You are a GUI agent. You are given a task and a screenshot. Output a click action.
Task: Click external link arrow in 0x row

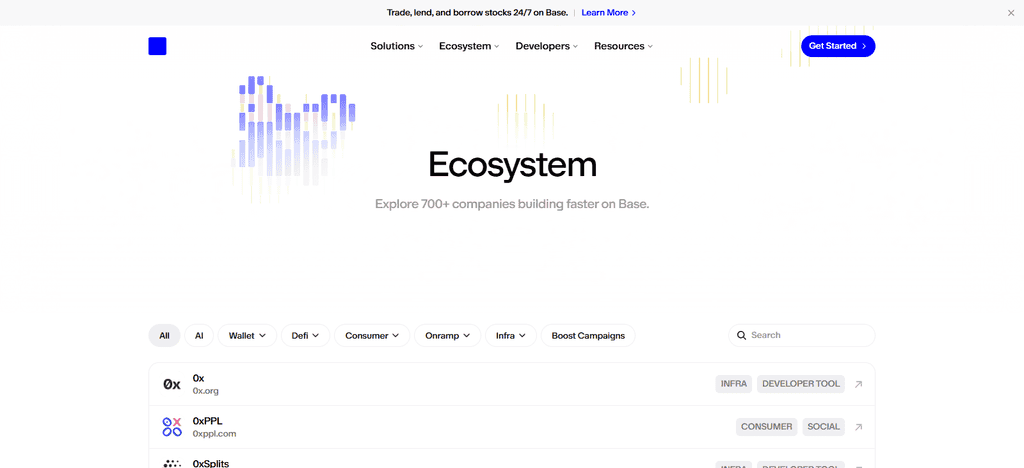click(x=859, y=384)
